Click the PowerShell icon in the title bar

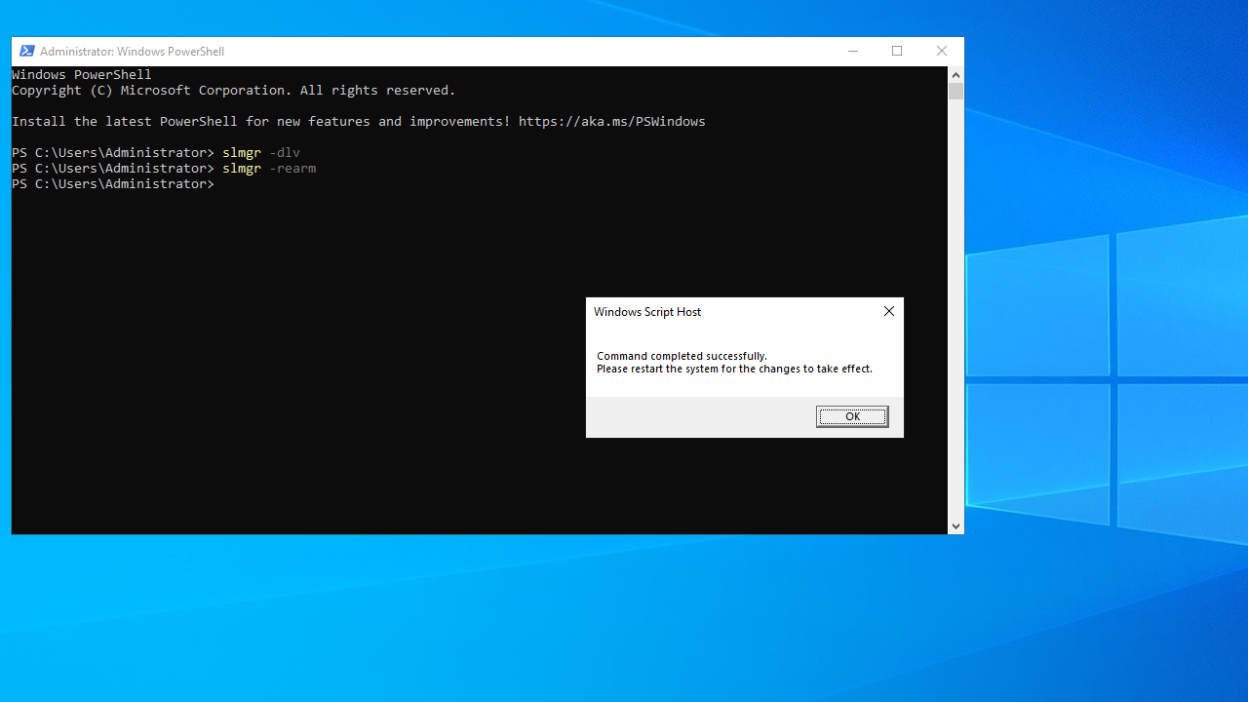(26, 51)
